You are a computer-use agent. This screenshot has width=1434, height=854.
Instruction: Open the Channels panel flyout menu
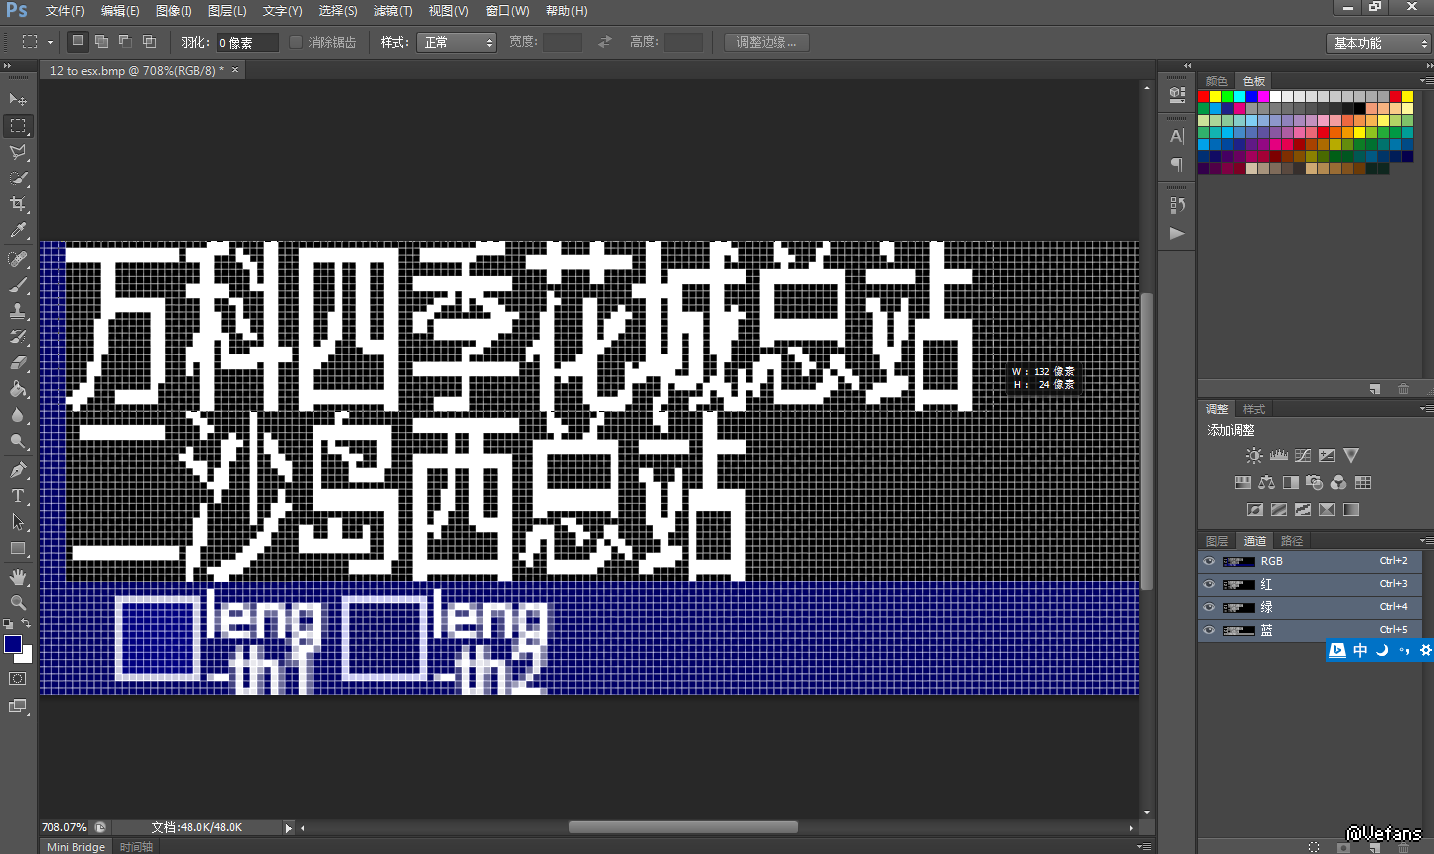point(1426,541)
